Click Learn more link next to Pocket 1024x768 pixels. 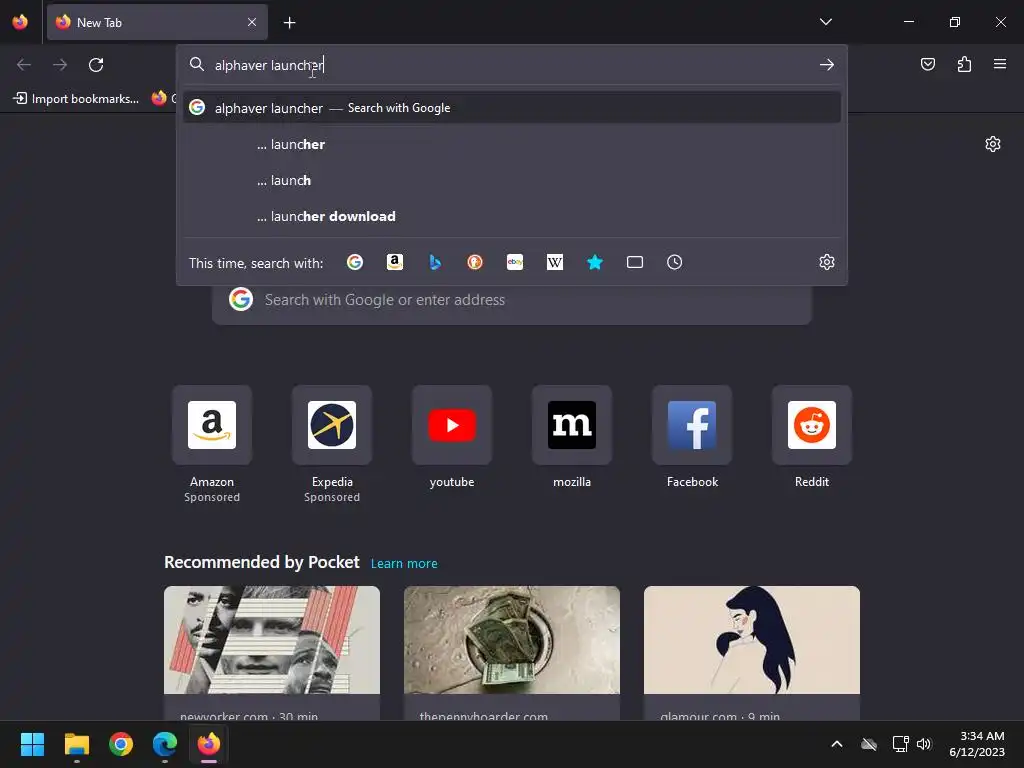point(404,564)
